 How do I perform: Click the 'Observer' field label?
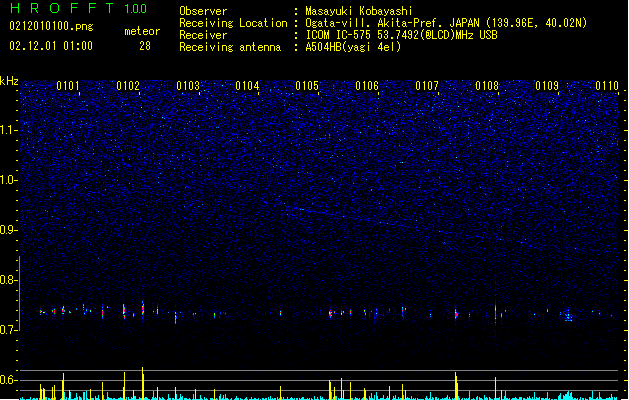click(x=203, y=11)
